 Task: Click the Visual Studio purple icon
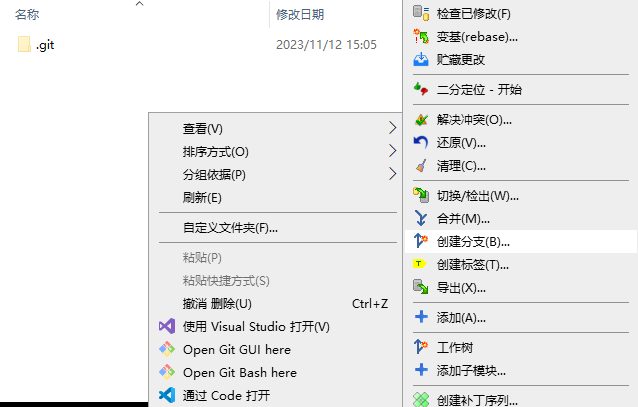click(167, 326)
